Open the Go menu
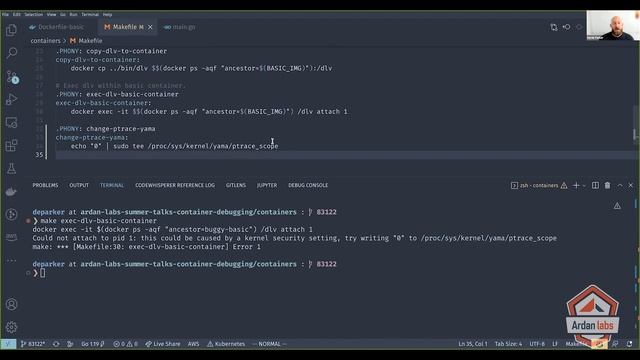 tap(63, 14)
